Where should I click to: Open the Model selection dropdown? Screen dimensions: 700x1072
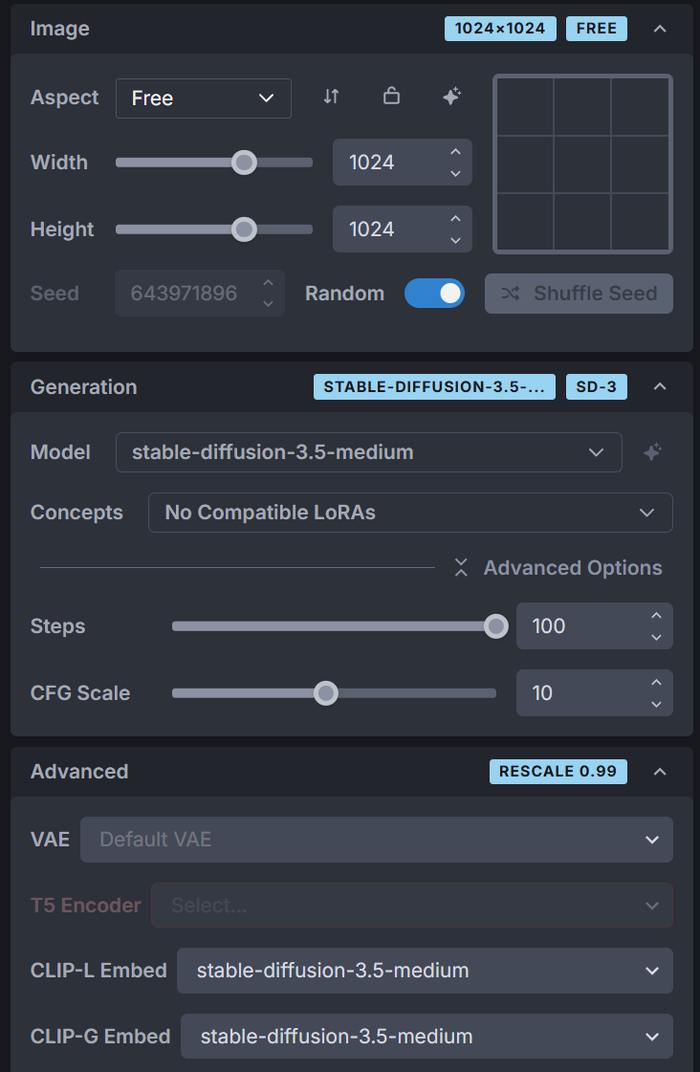[368, 452]
